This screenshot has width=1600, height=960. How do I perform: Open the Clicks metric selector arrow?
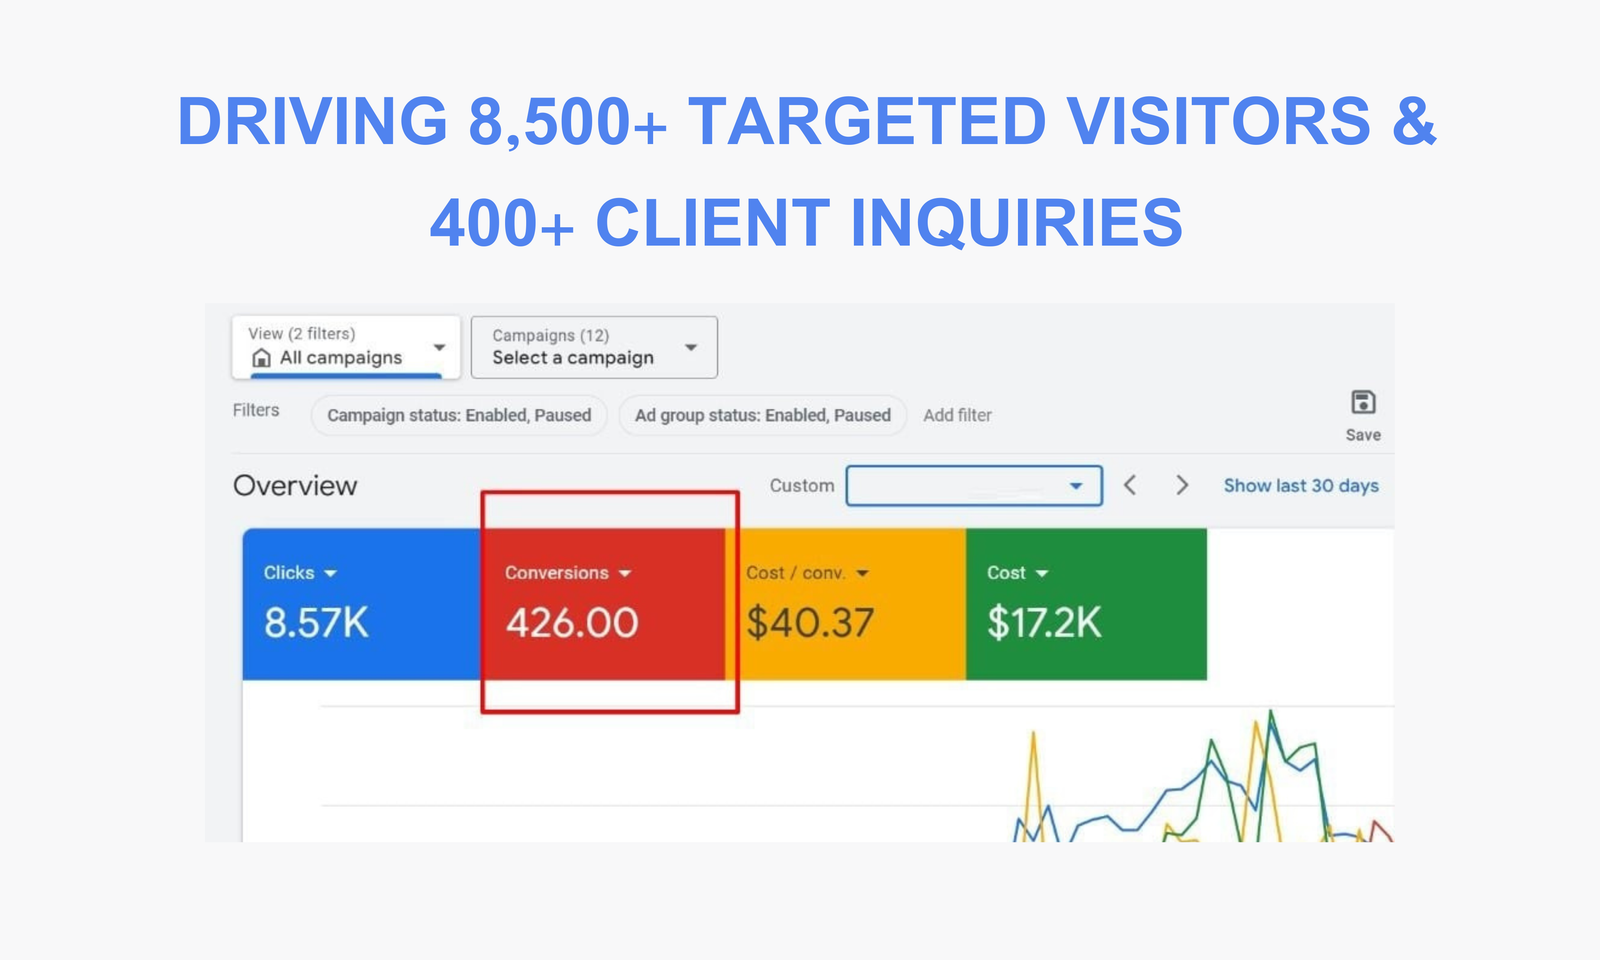(331, 574)
